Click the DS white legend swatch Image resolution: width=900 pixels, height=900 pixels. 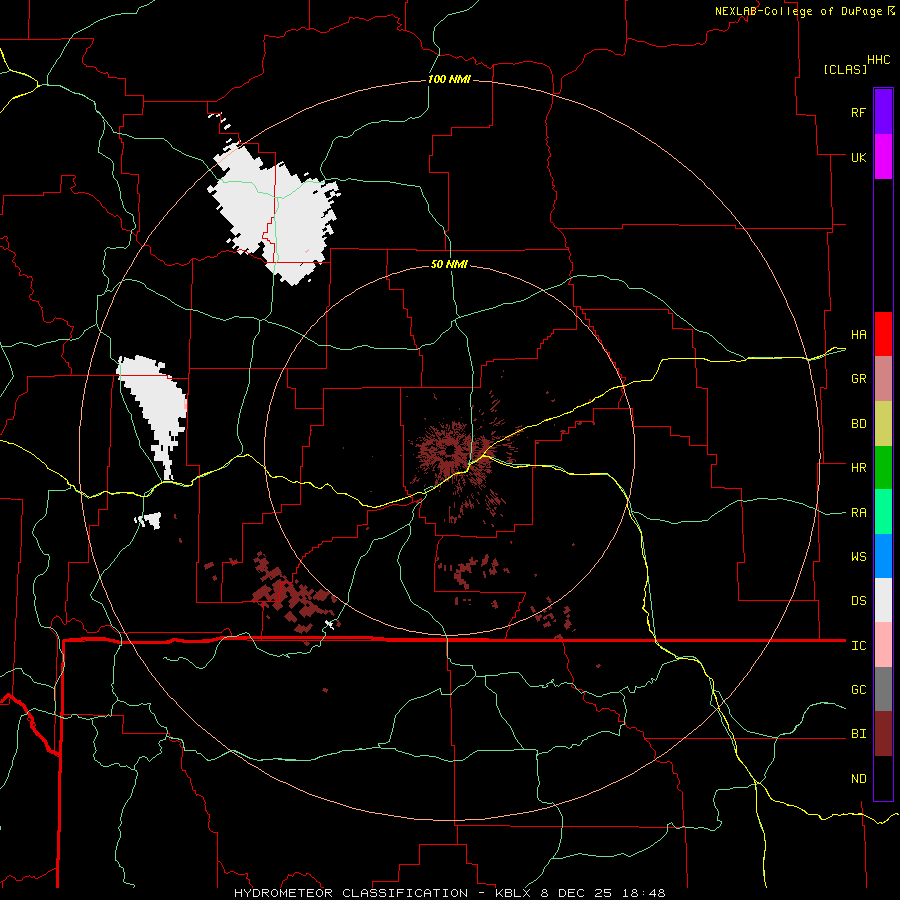tap(883, 600)
